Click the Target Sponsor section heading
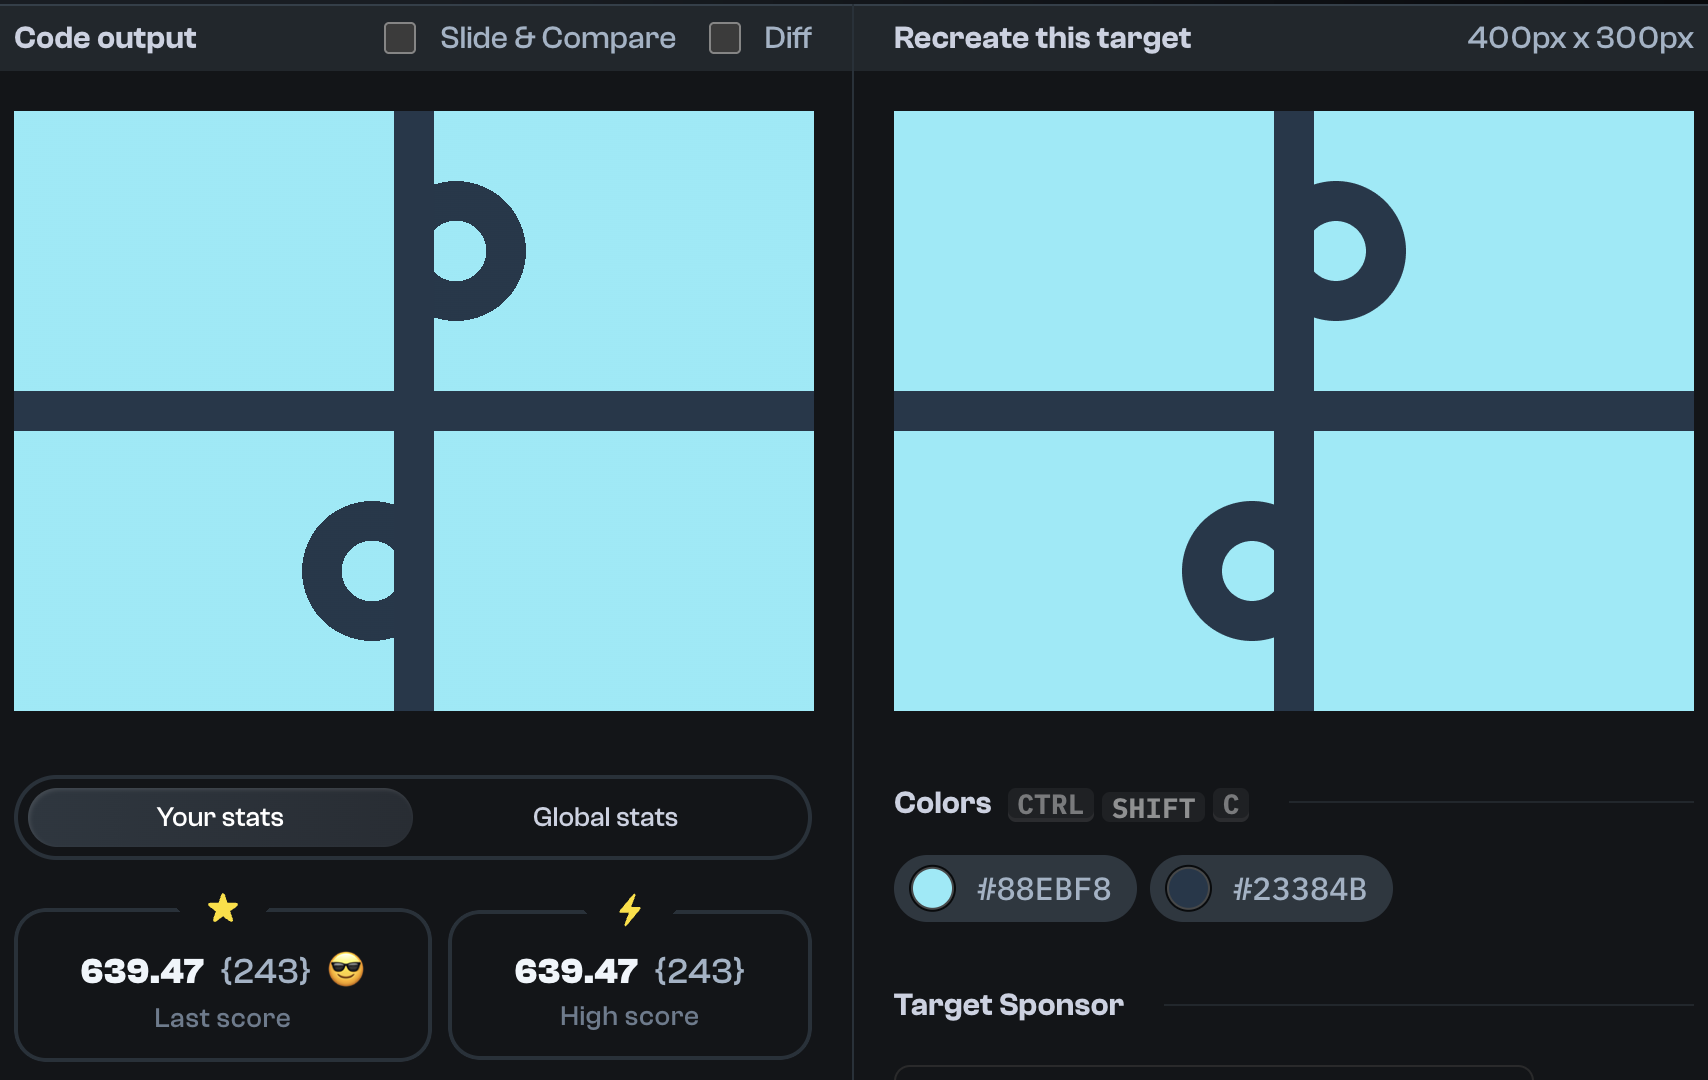Image resolution: width=1708 pixels, height=1080 pixels. coord(1009,1005)
